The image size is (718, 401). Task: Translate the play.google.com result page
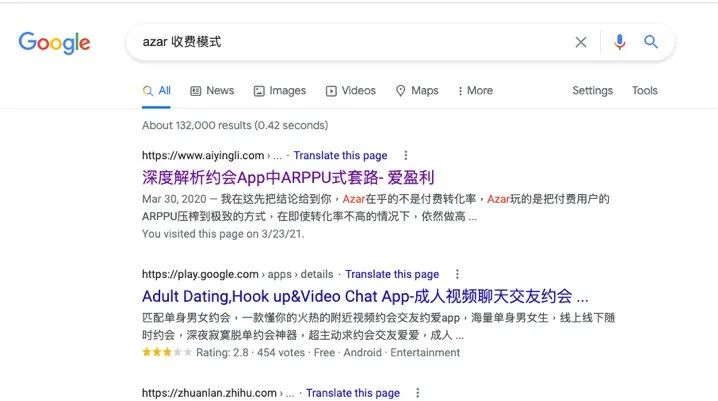pyautogui.click(x=392, y=274)
